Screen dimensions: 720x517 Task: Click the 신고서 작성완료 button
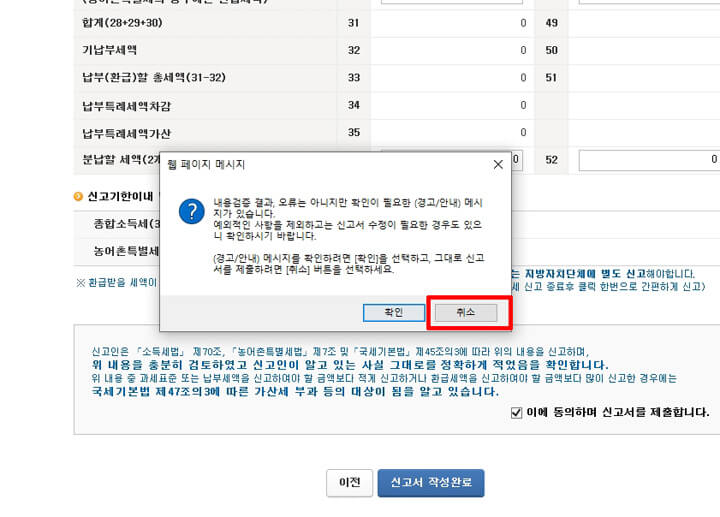(431, 483)
